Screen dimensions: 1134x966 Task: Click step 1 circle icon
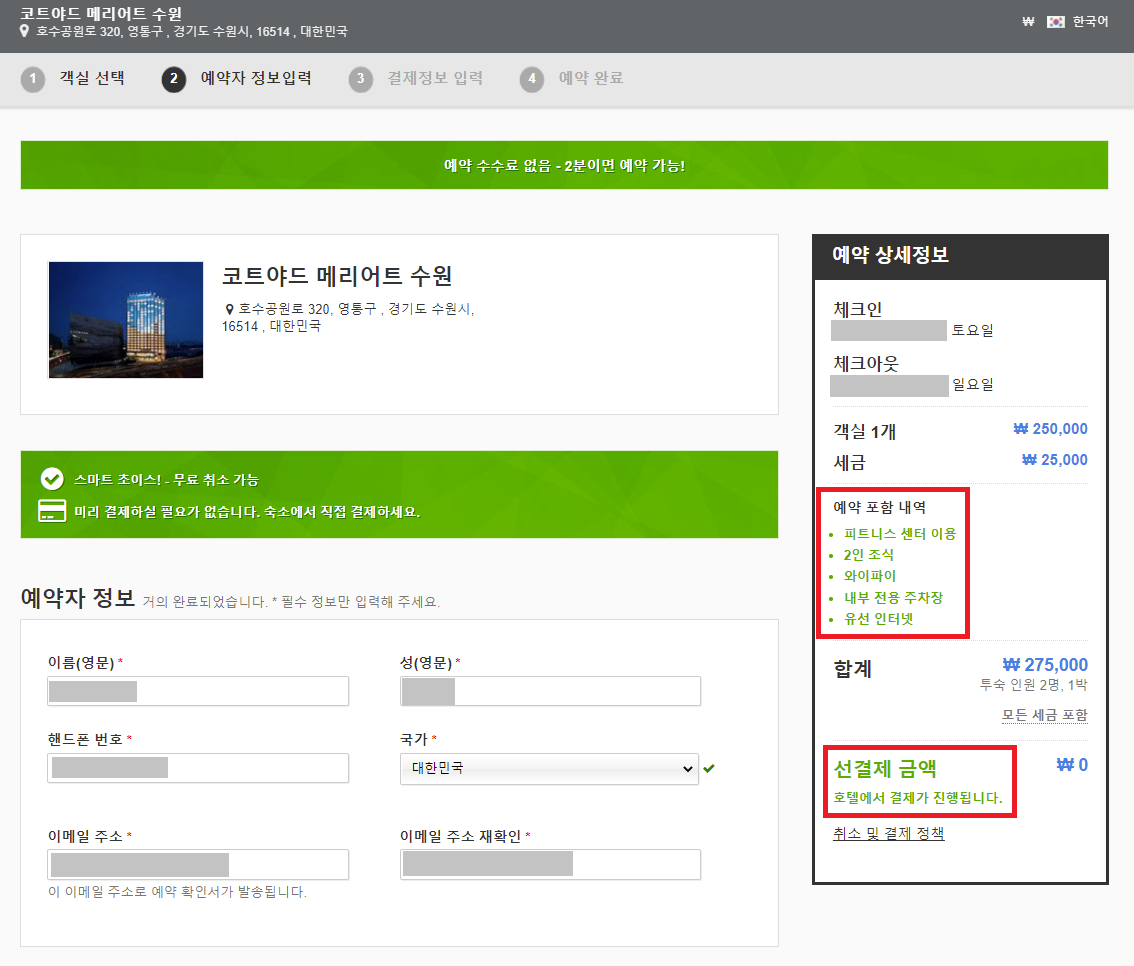click(33, 79)
